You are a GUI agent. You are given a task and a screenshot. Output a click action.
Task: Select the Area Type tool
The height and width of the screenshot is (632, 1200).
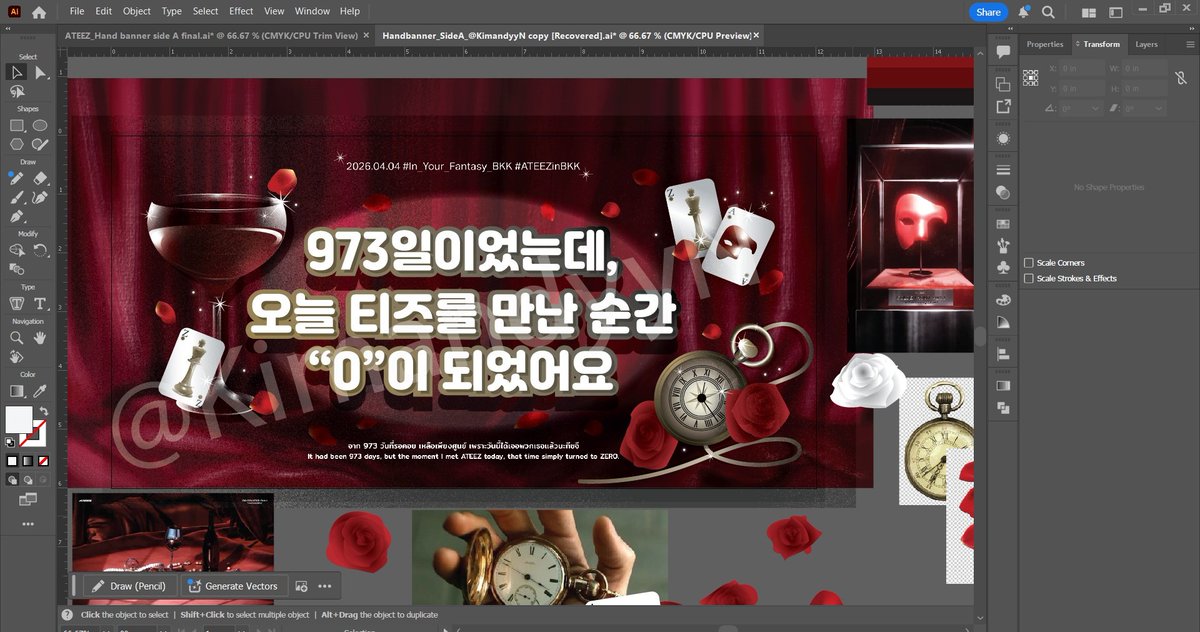(16, 303)
